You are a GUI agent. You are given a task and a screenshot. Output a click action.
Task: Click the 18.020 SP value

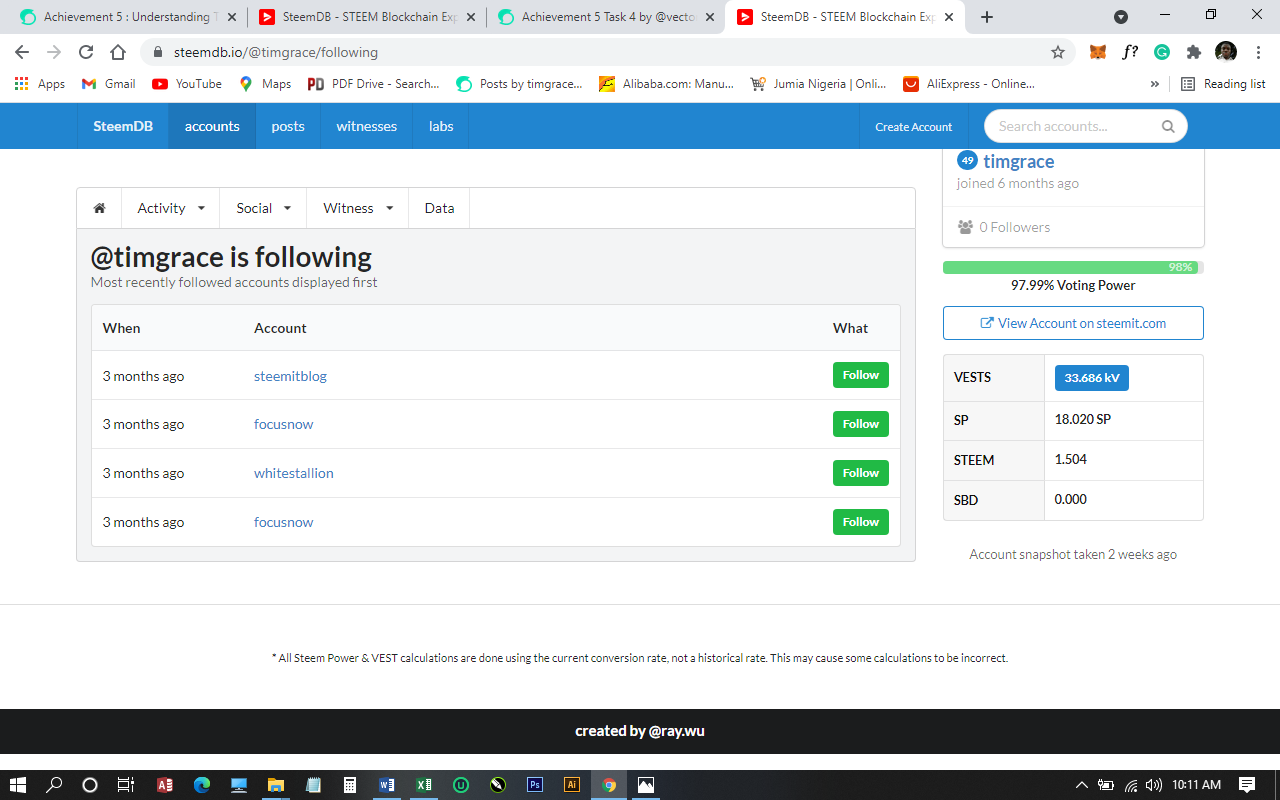[1083, 419]
